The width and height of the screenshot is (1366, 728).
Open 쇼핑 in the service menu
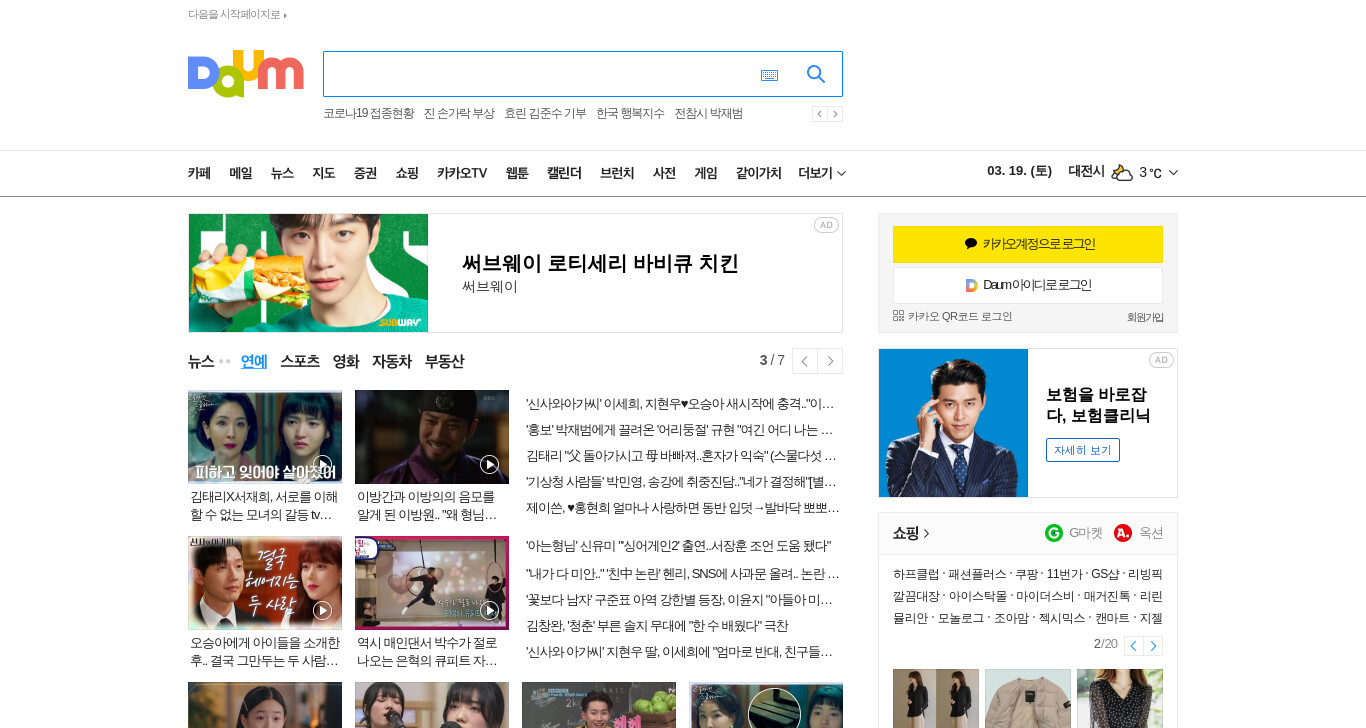pyautogui.click(x=407, y=173)
